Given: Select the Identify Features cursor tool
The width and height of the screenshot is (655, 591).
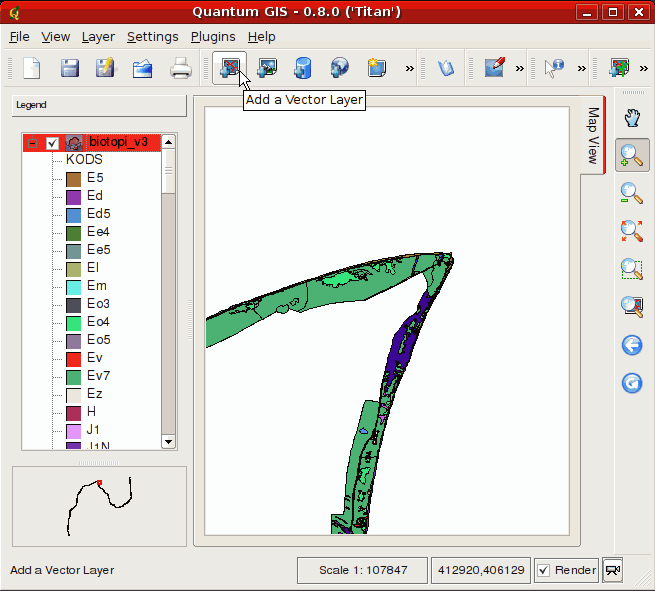Looking at the screenshot, I should 554,68.
